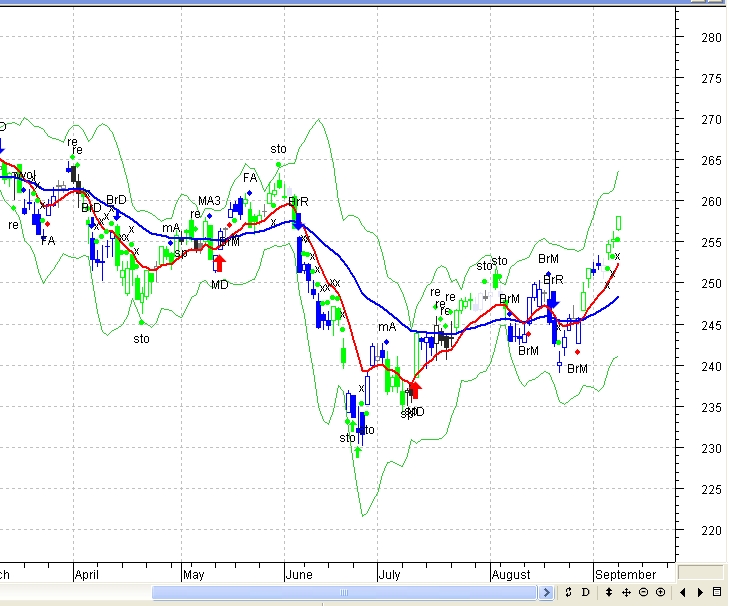
Task: Click the 'vvol' signal label
Action: [x=24, y=175]
